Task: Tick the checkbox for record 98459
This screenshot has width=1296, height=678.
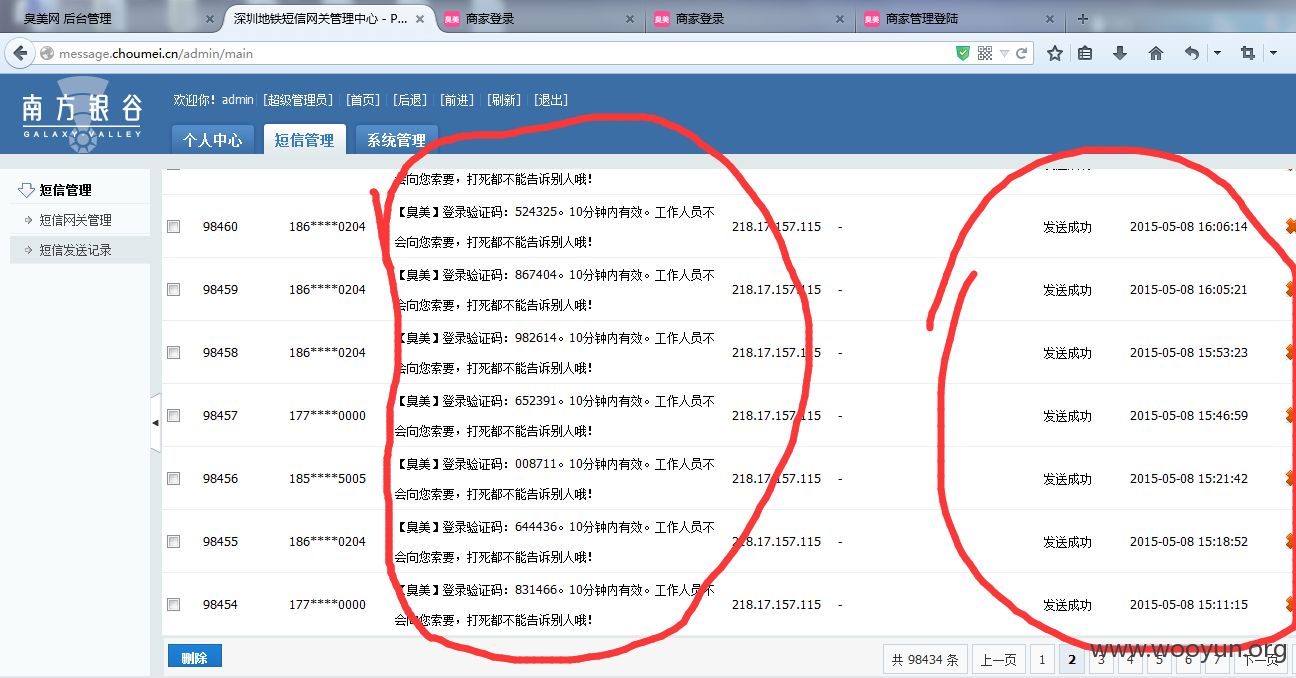Action: pyautogui.click(x=173, y=290)
